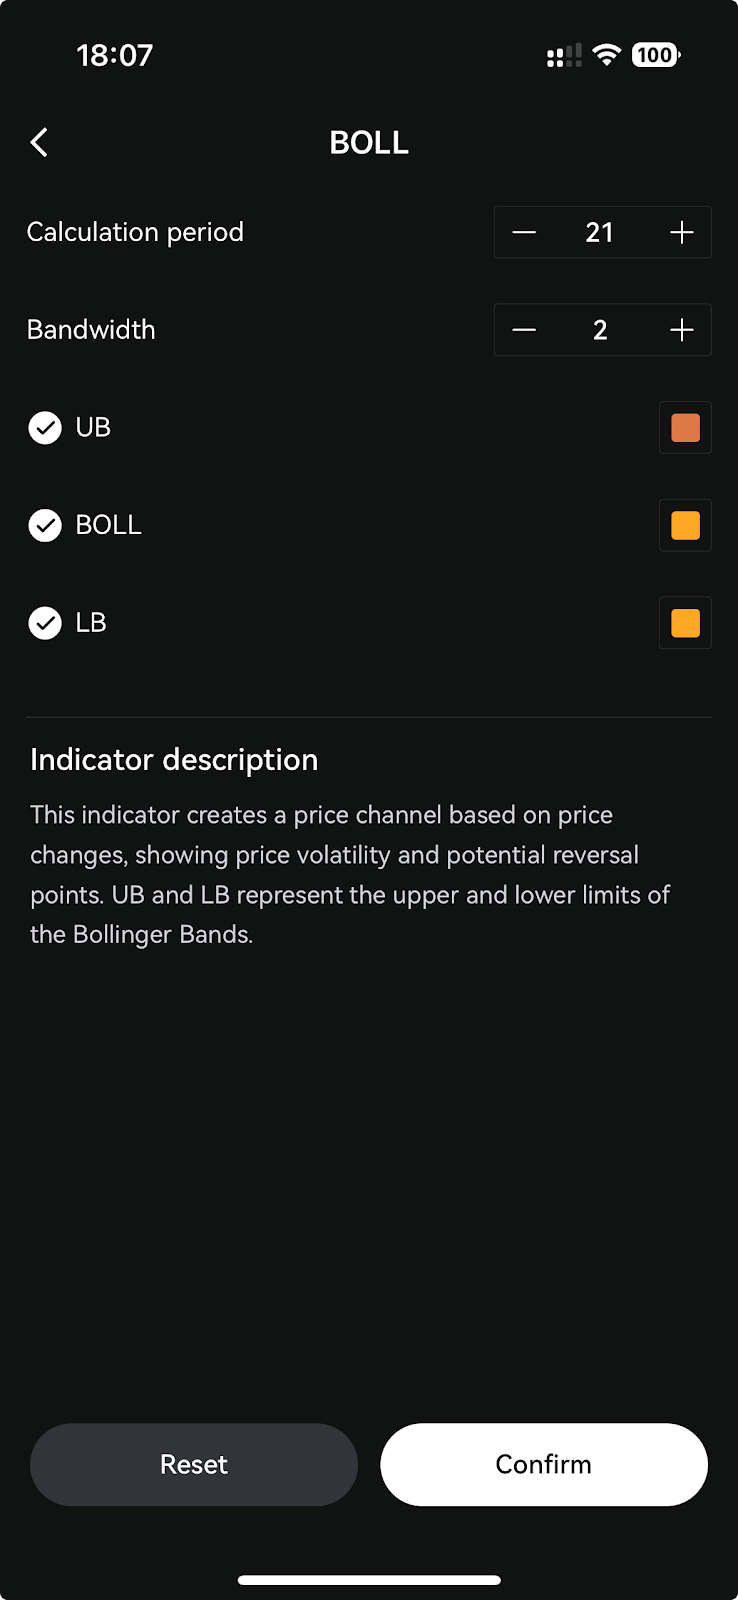Open the LB color swatch
738x1600 pixels.
[685, 623]
